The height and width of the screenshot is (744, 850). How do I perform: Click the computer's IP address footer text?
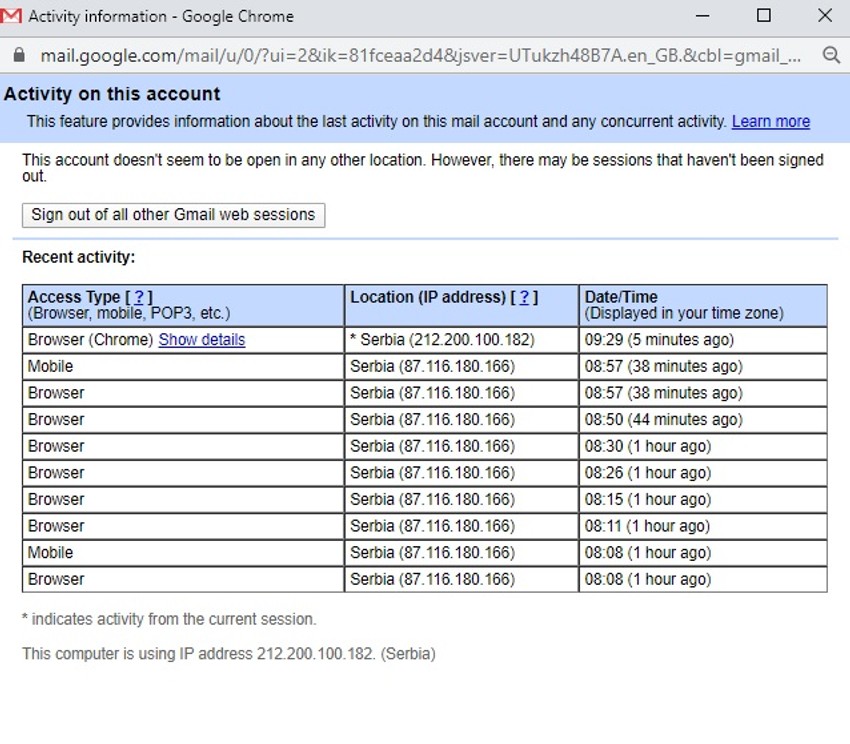coord(228,654)
